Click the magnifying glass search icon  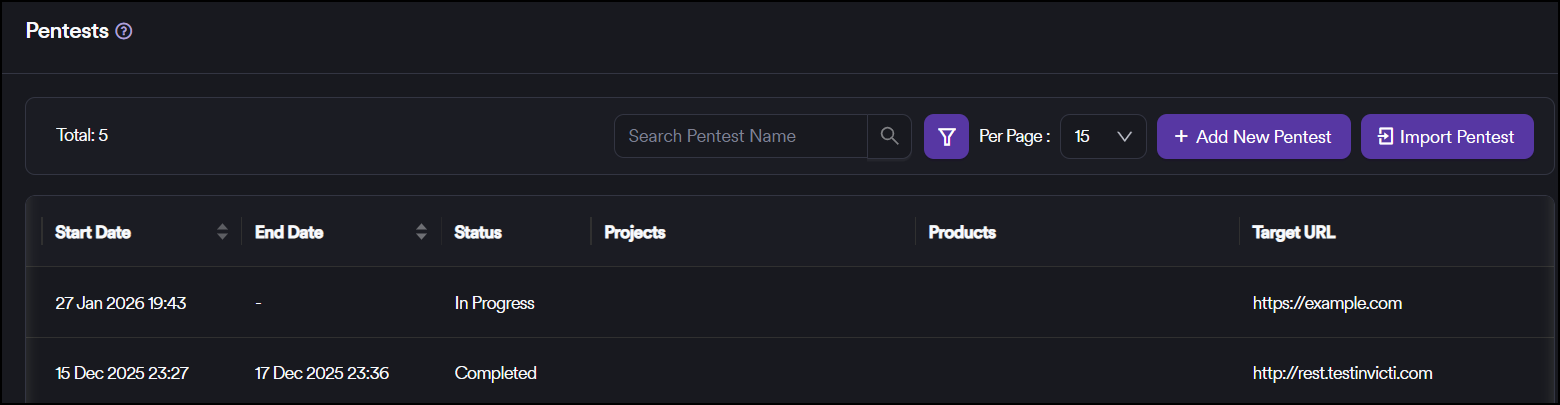click(x=889, y=136)
